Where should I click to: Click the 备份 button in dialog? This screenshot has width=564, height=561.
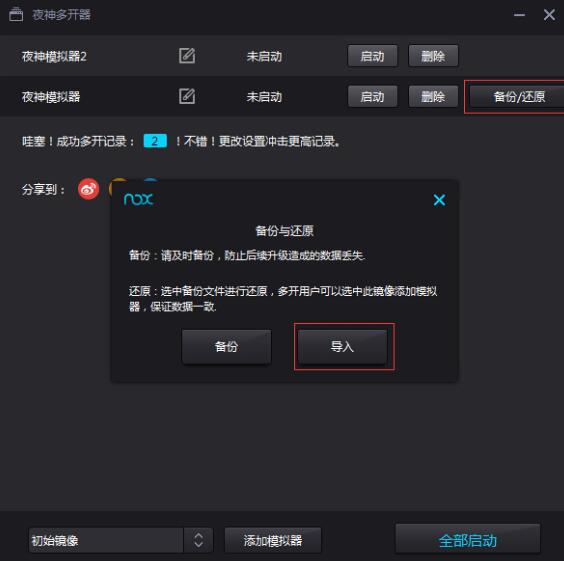click(x=227, y=347)
